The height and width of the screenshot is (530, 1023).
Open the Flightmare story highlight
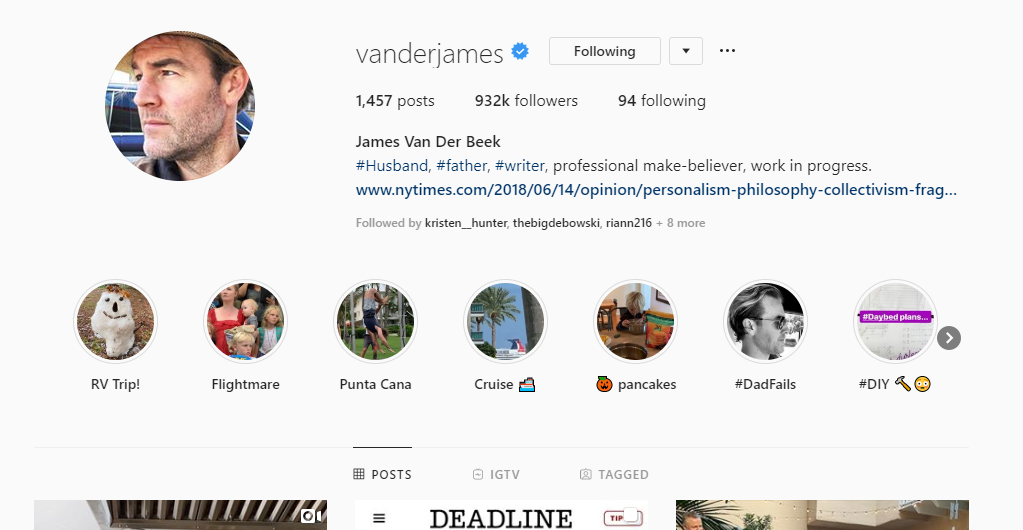click(x=245, y=321)
